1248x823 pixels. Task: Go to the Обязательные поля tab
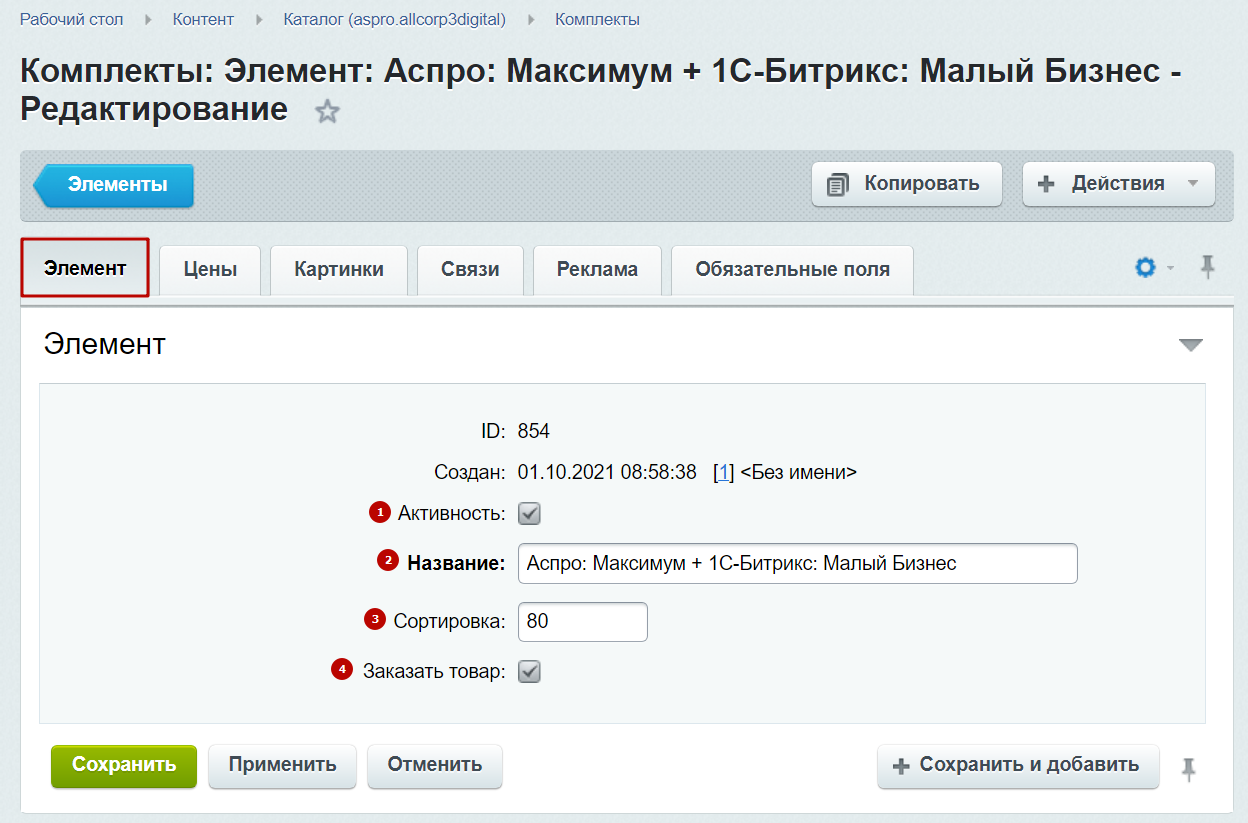pyautogui.click(x=792, y=269)
